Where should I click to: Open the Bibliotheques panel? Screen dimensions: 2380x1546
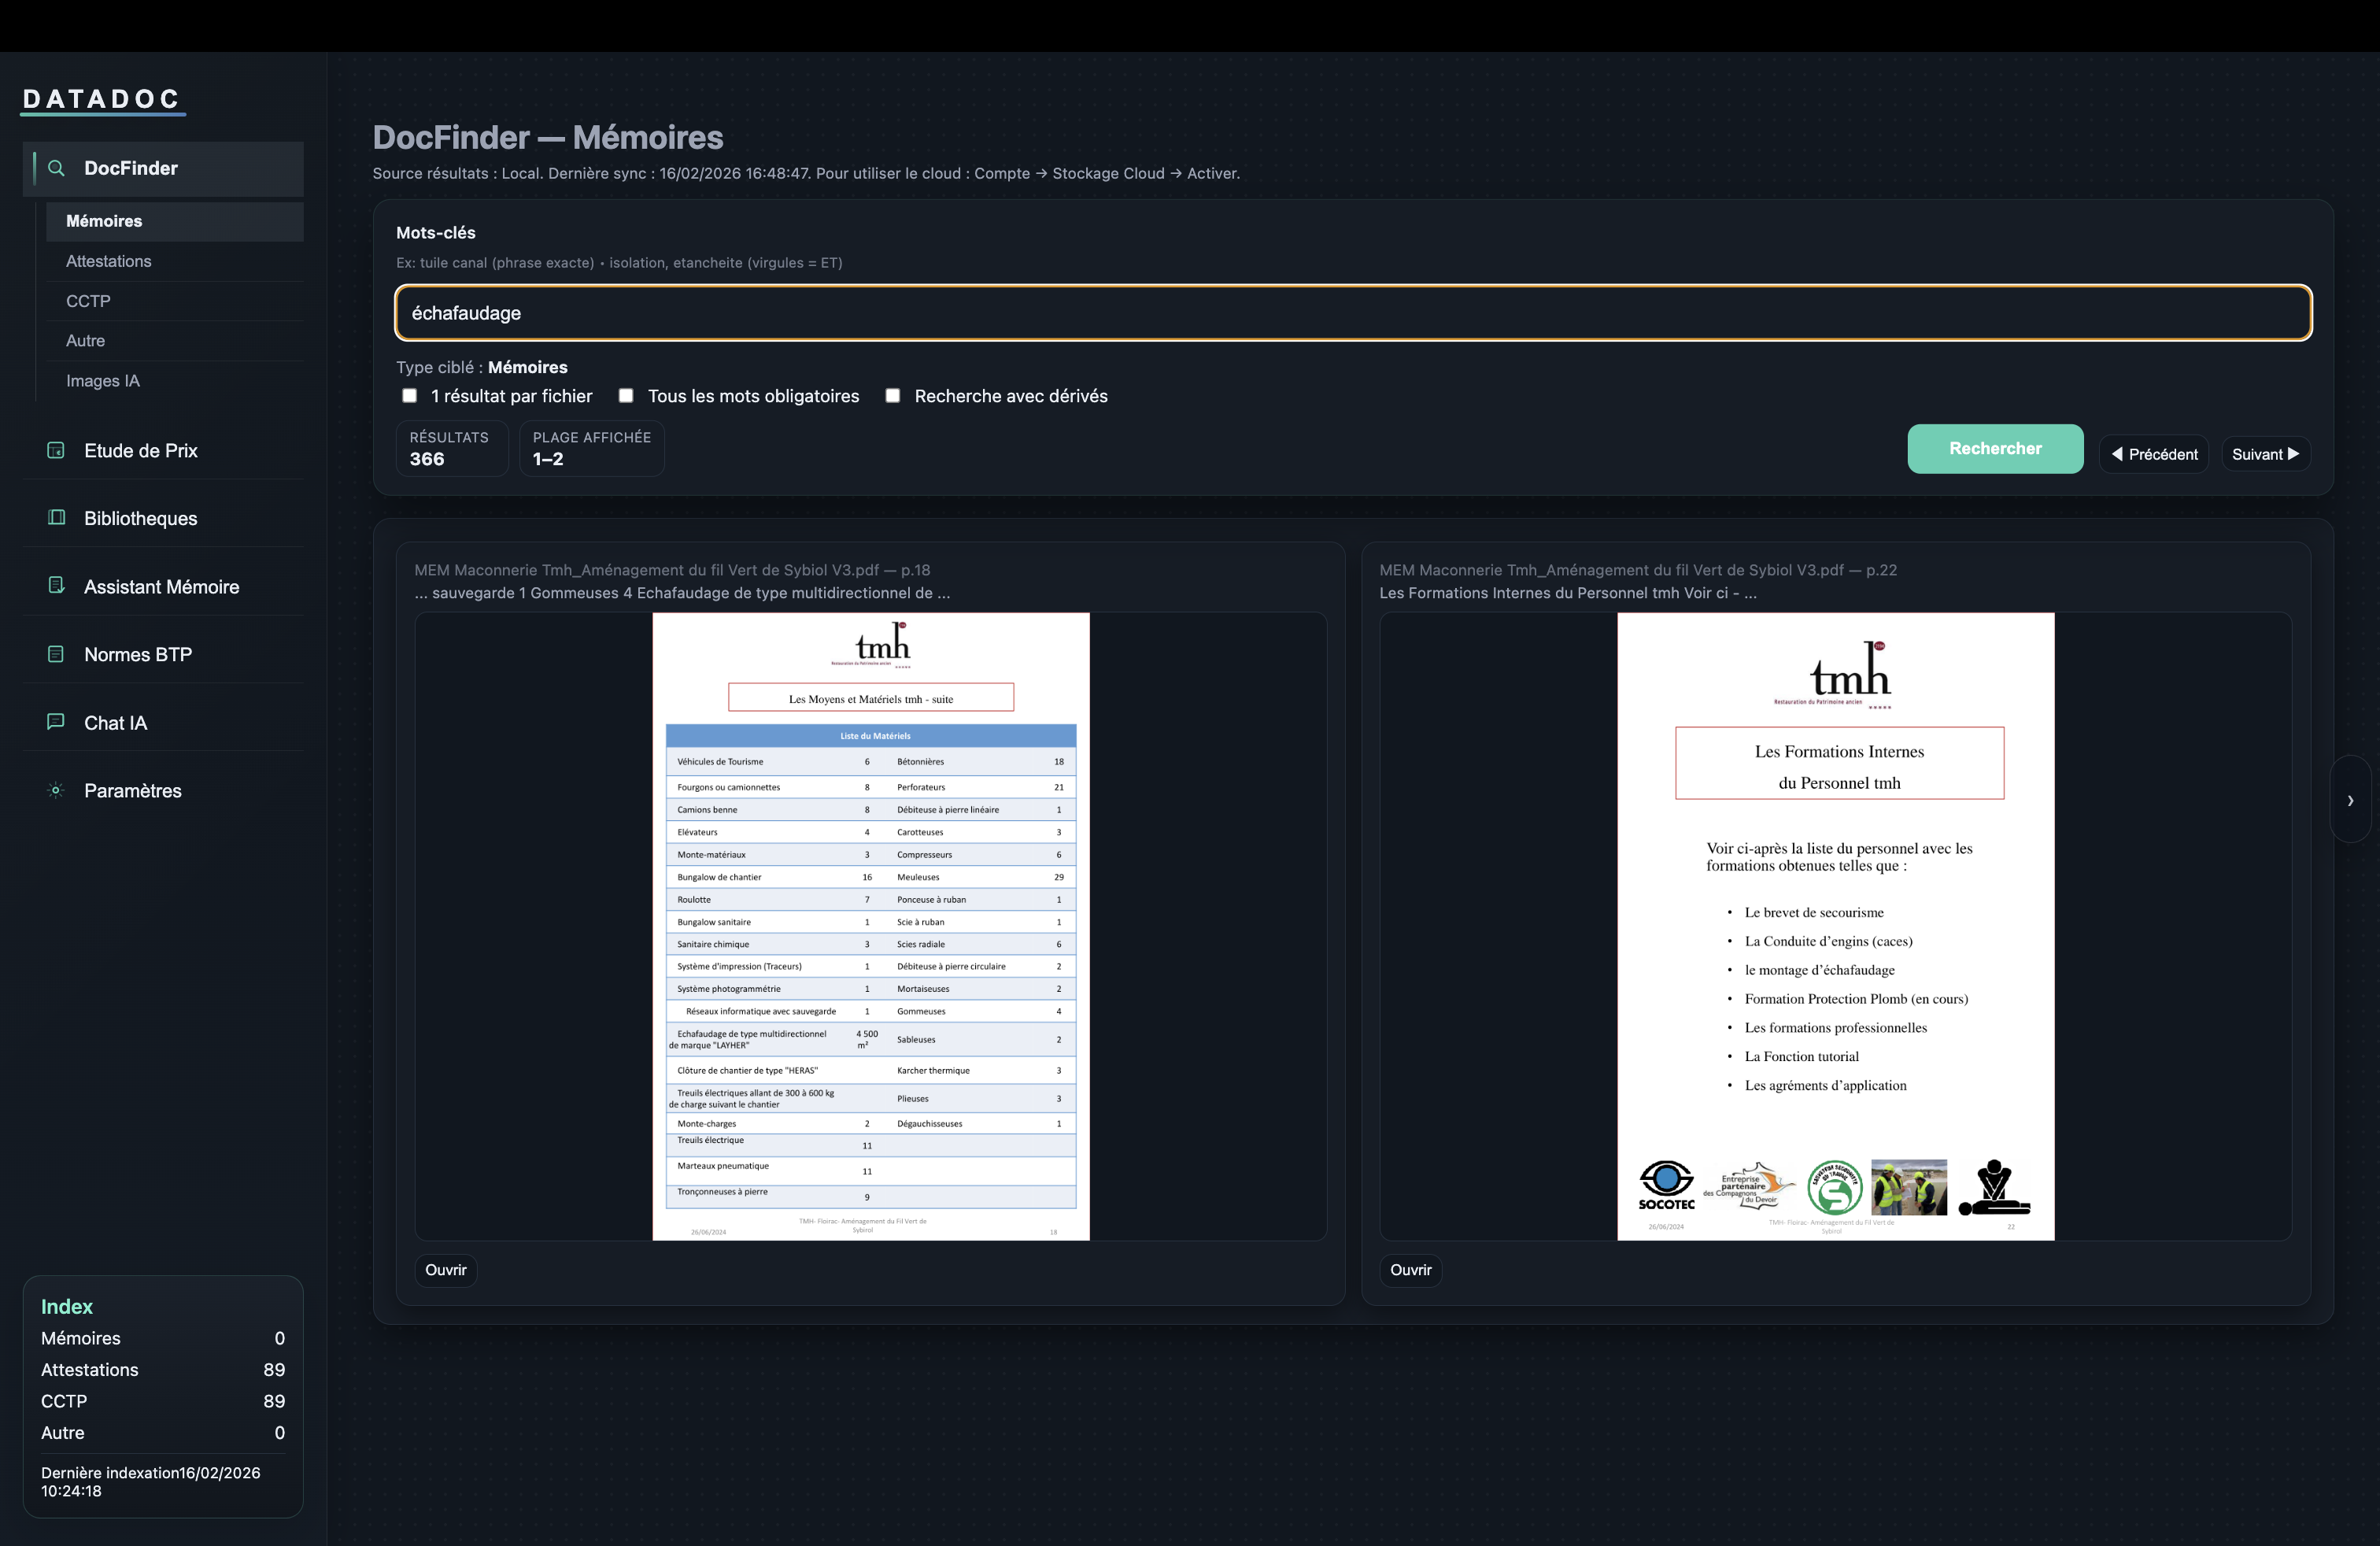[139, 518]
